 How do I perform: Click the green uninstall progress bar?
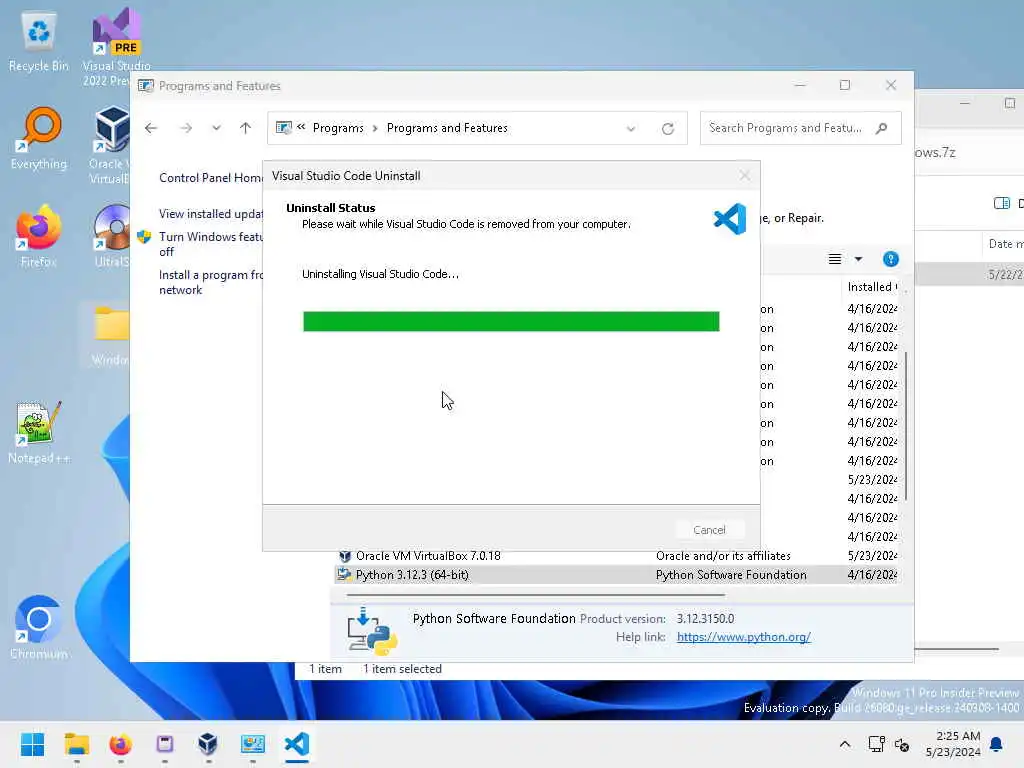[x=511, y=321]
